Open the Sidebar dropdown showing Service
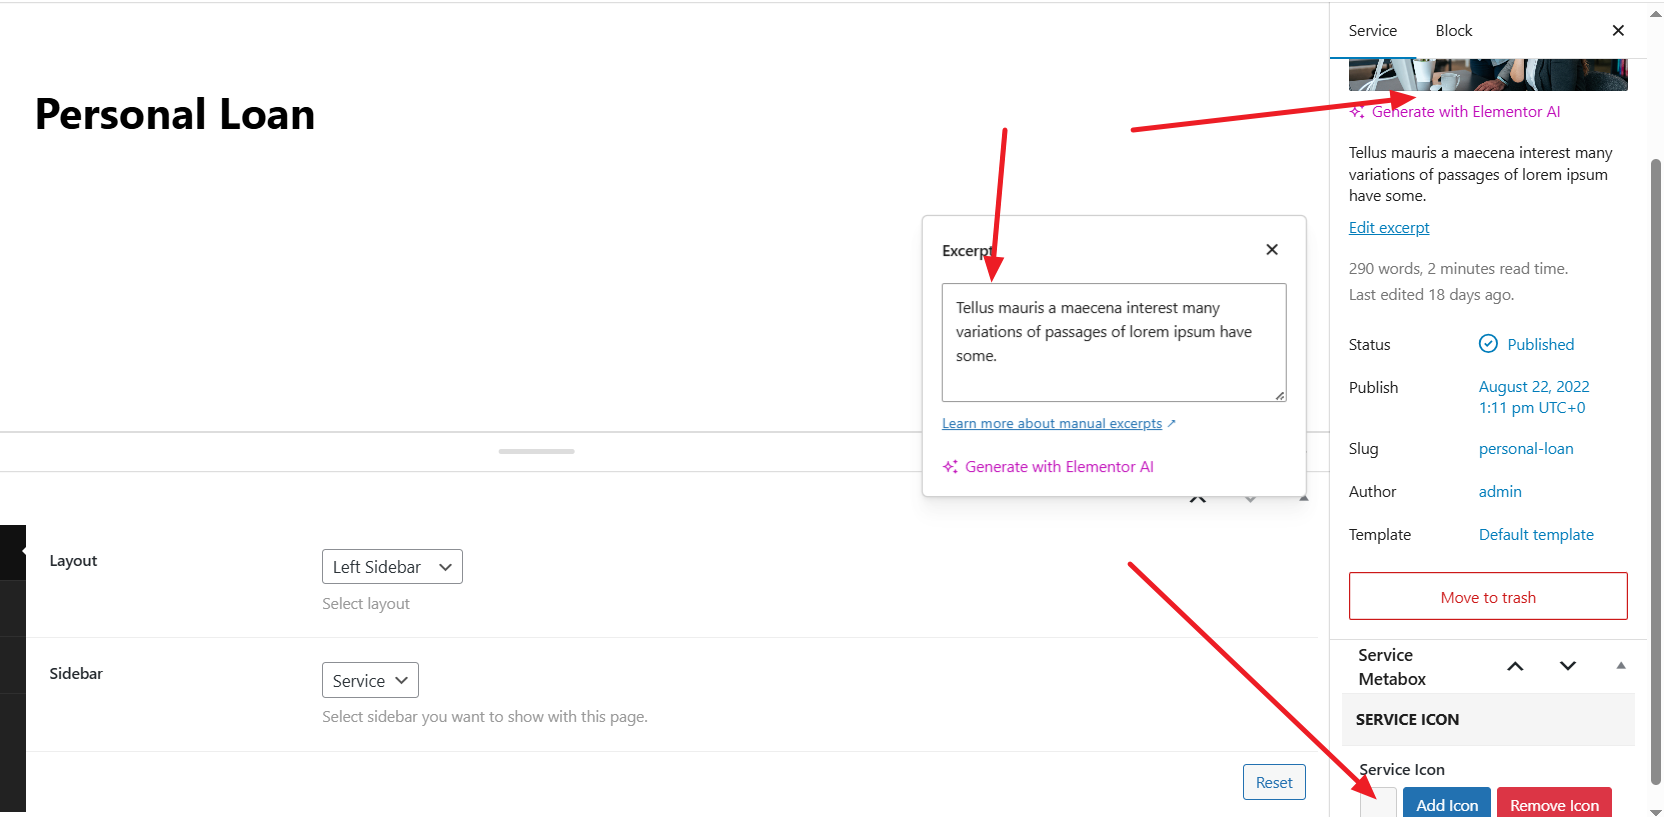Viewport: 1664px width, 817px height. click(x=370, y=681)
